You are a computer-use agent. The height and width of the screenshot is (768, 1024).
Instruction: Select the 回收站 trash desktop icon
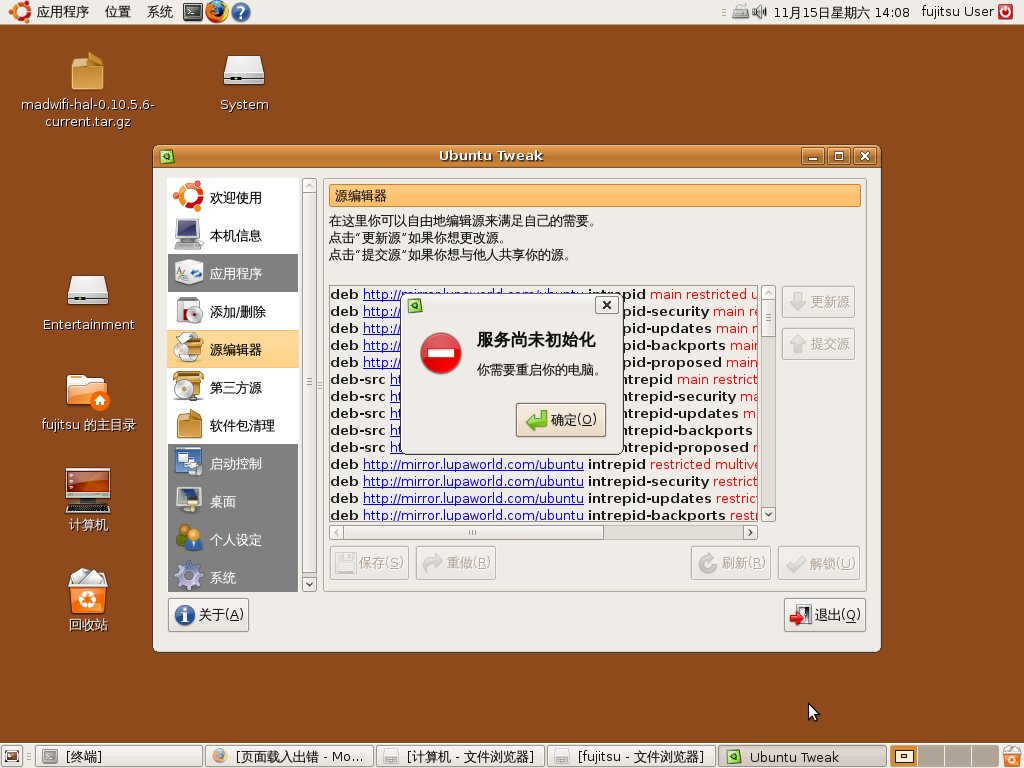pos(88,591)
